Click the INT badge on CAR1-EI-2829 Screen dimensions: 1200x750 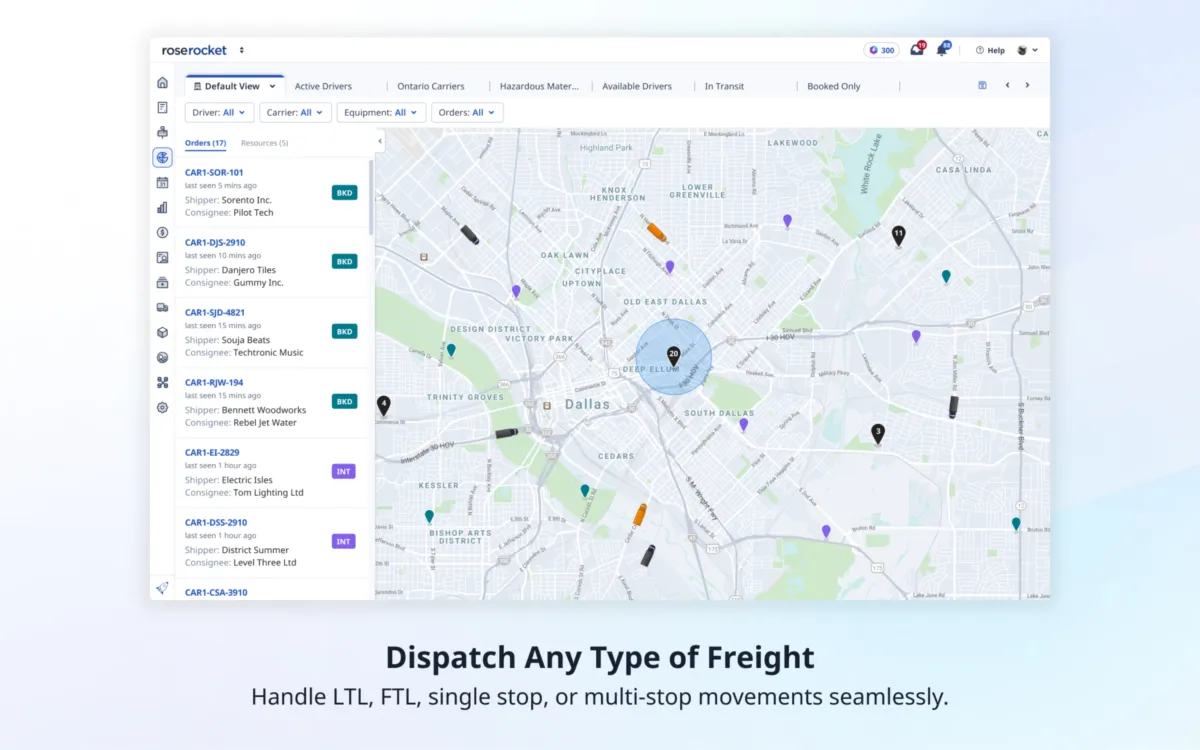(344, 471)
